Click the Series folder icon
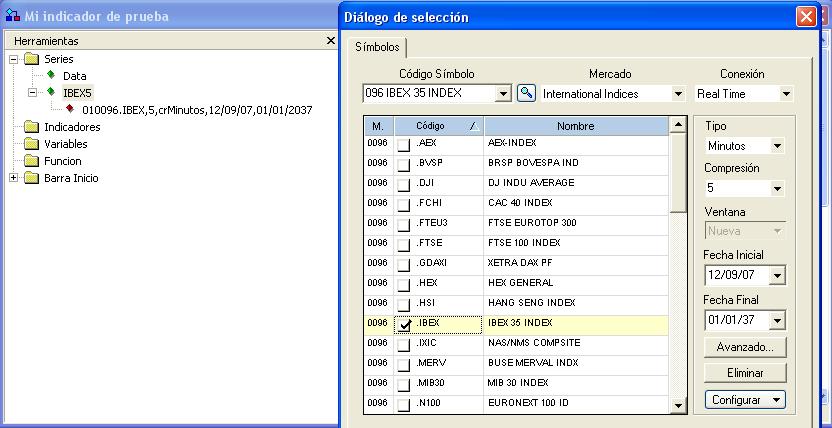The image size is (832, 428). [32, 59]
